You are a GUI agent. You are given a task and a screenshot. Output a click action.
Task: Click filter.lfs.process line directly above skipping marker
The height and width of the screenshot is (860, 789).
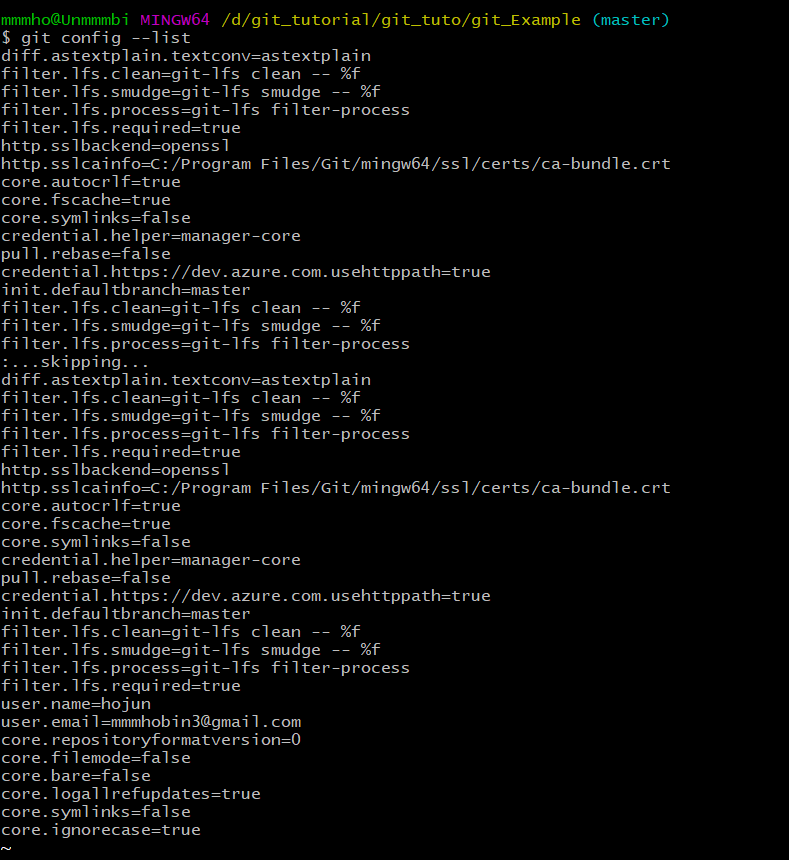click(x=205, y=344)
